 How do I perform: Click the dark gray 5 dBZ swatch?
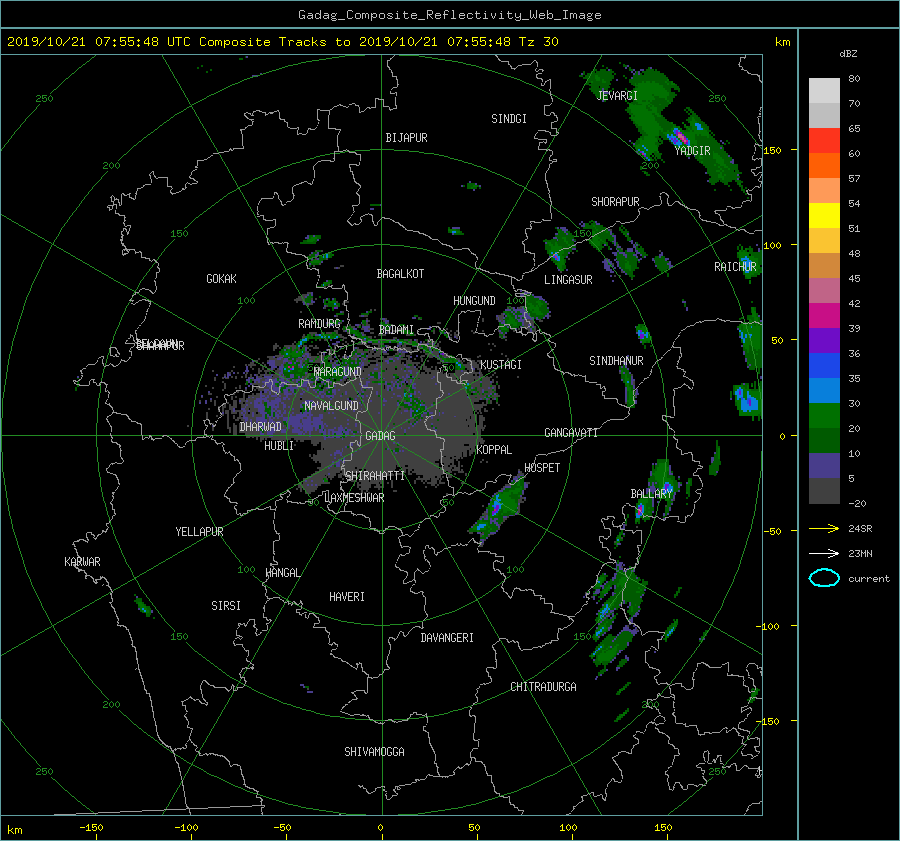click(824, 490)
